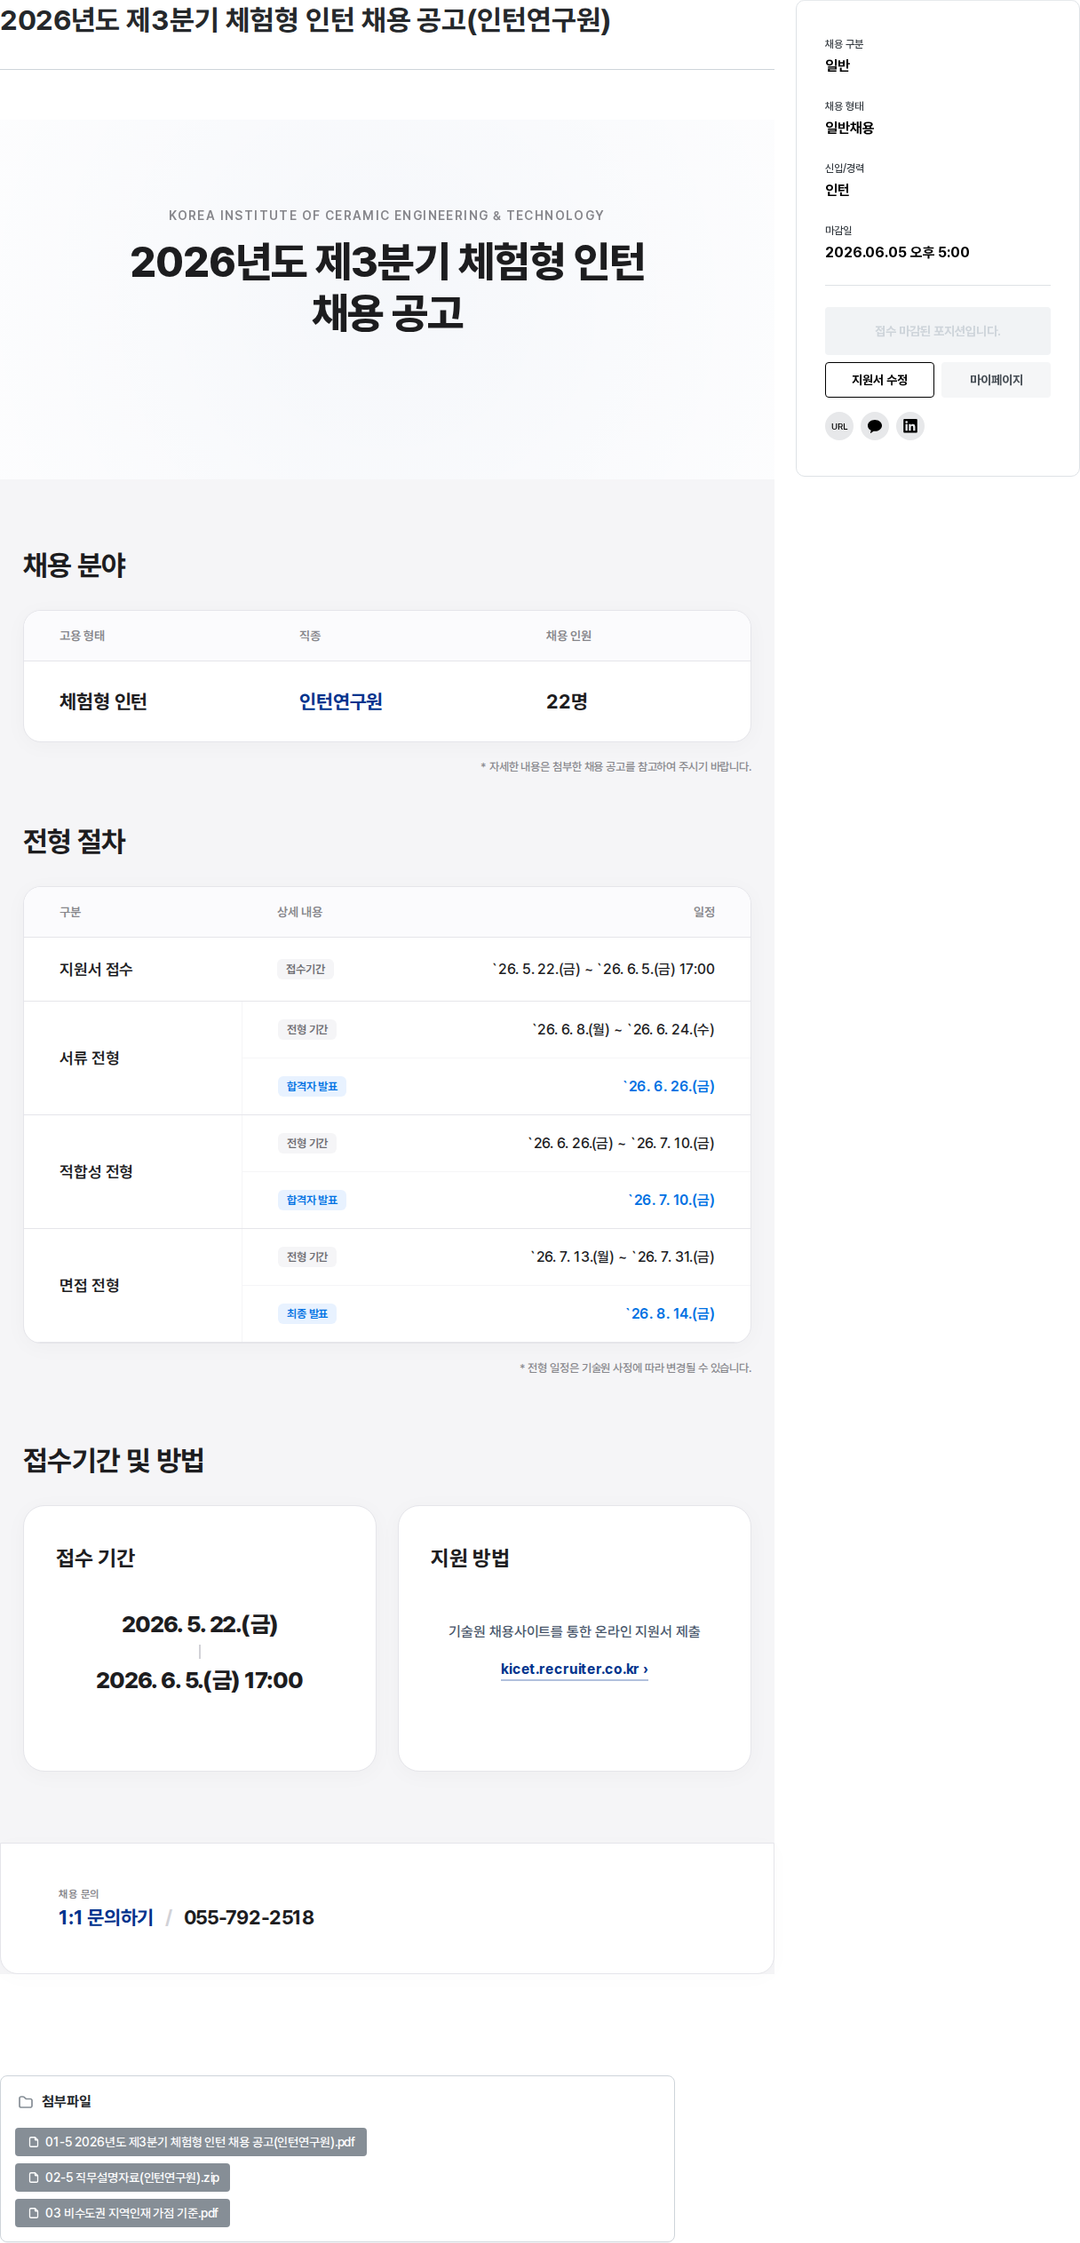Copy the posting URL via URL icon
The width and height of the screenshot is (1080, 2243).
click(x=839, y=426)
